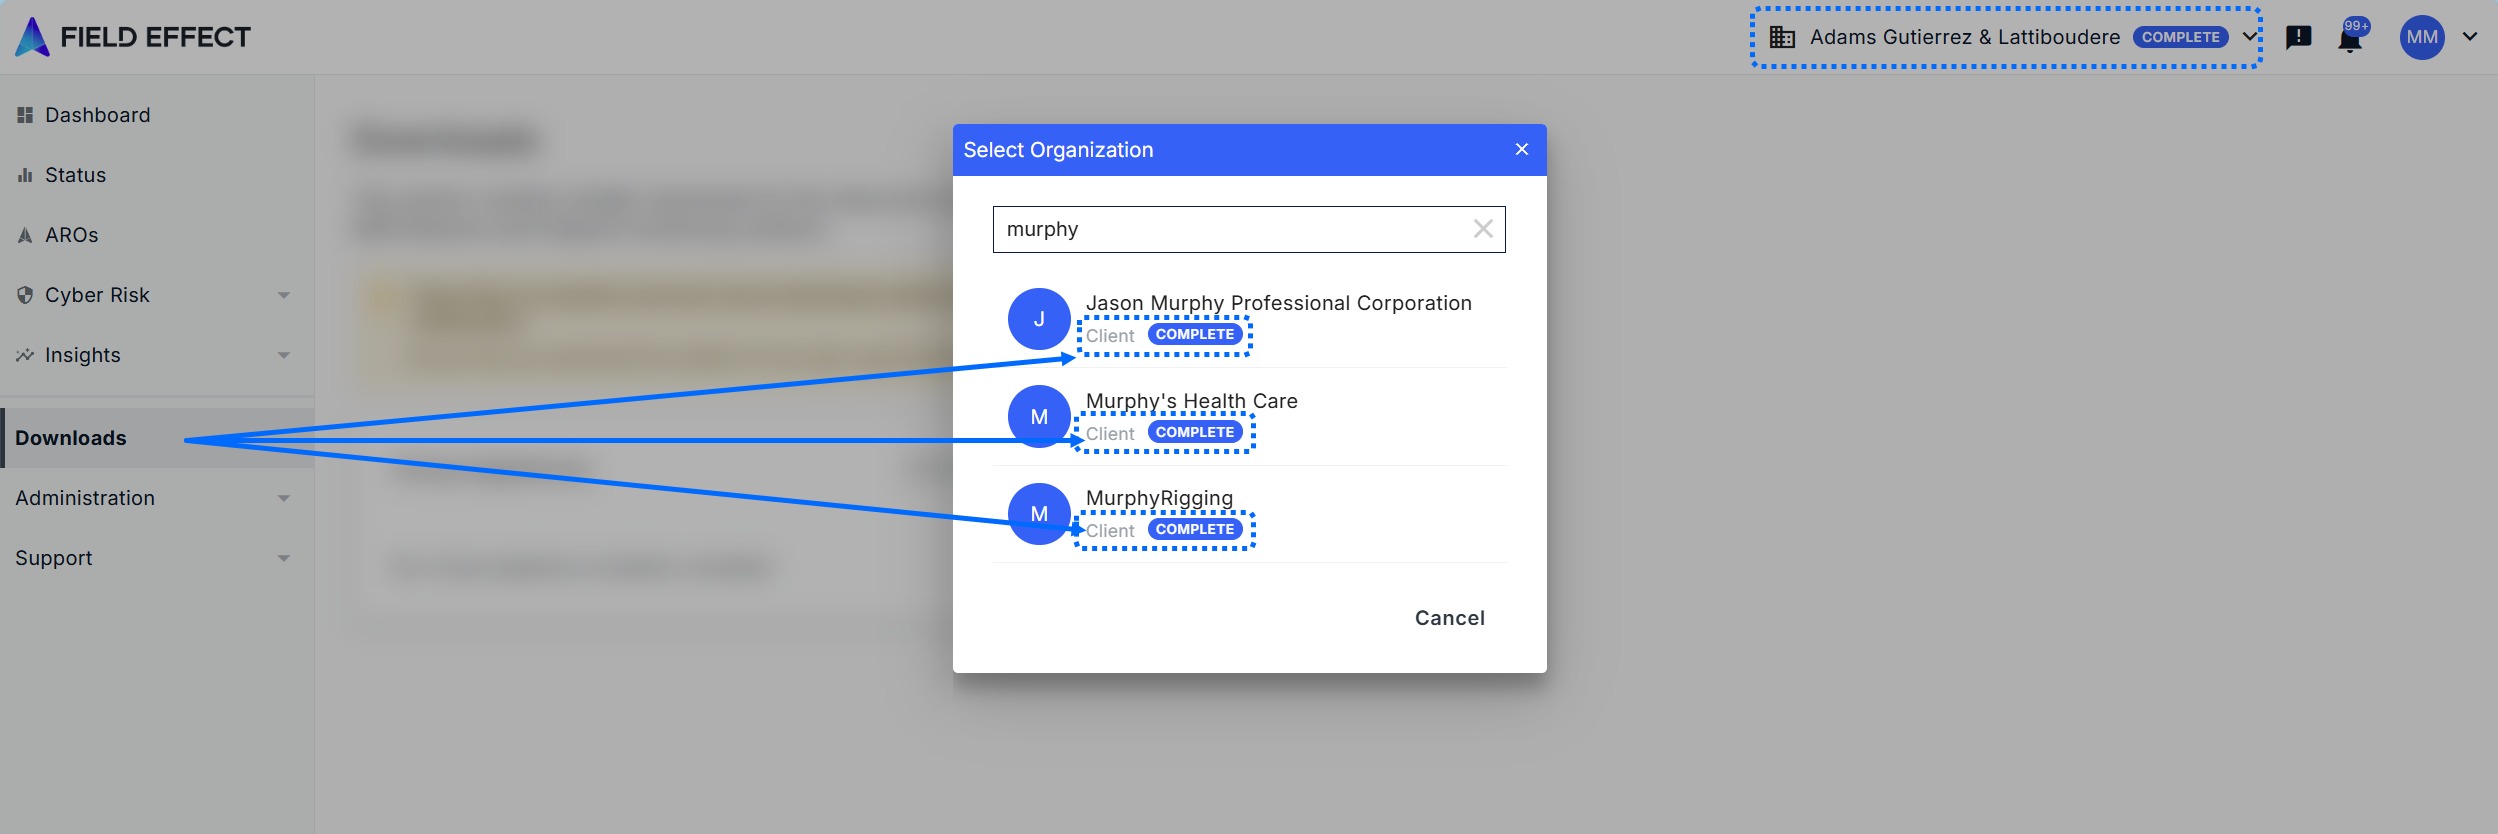Click COMPLETE badge under MurphyRigging
The height and width of the screenshot is (834, 2498).
pyautogui.click(x=1195, y=529)
